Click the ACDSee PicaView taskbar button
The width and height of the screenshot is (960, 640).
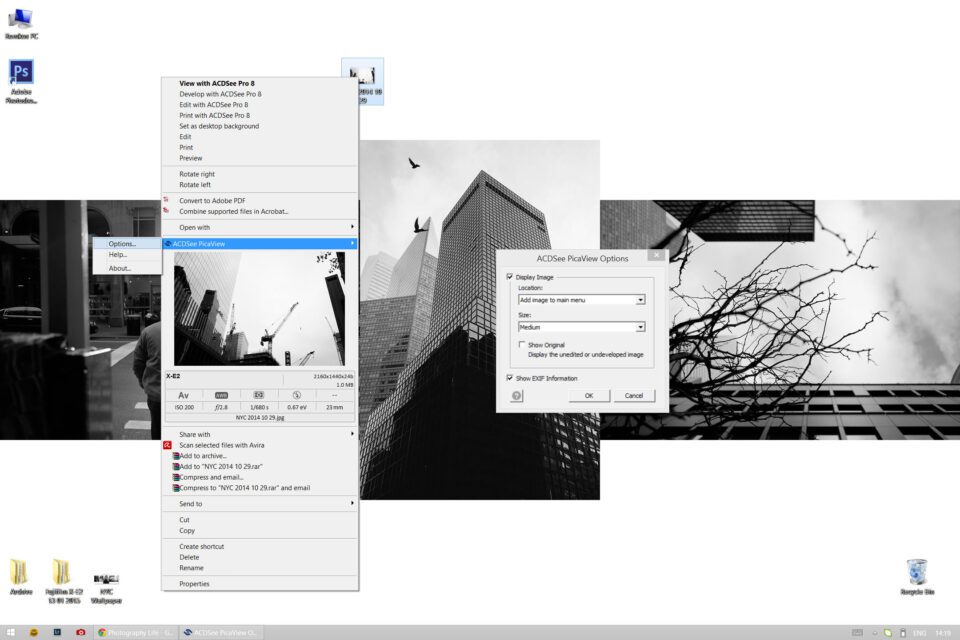tap(222, 633)
